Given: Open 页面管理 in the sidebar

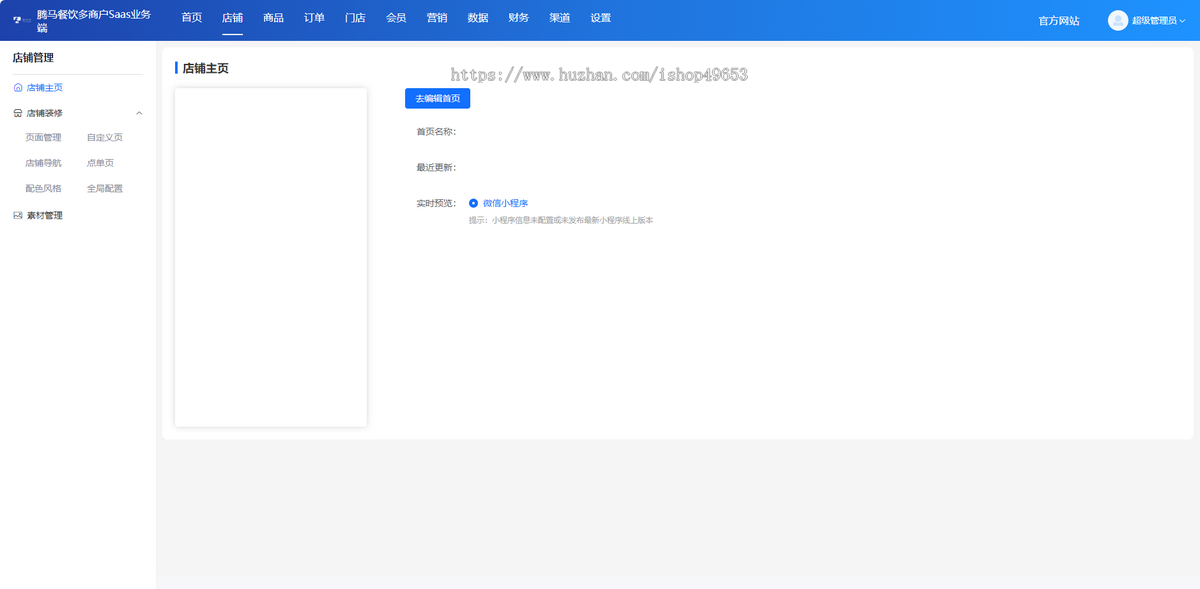Looking at the screenshot, I should point(43,138).
